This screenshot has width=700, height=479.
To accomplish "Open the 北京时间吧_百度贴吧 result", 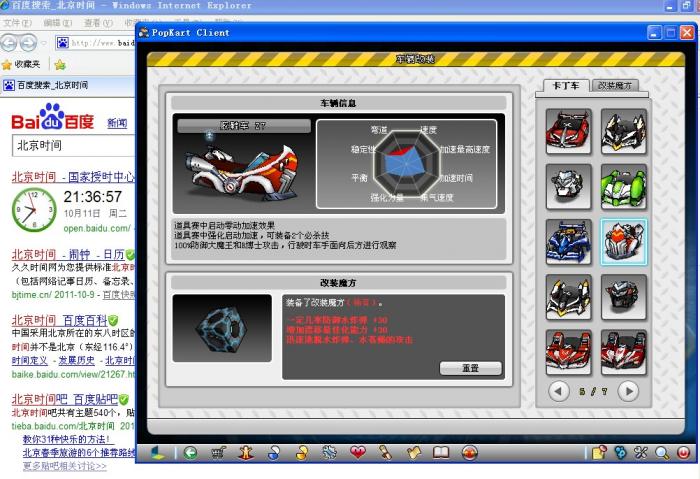I will point(65,399).
